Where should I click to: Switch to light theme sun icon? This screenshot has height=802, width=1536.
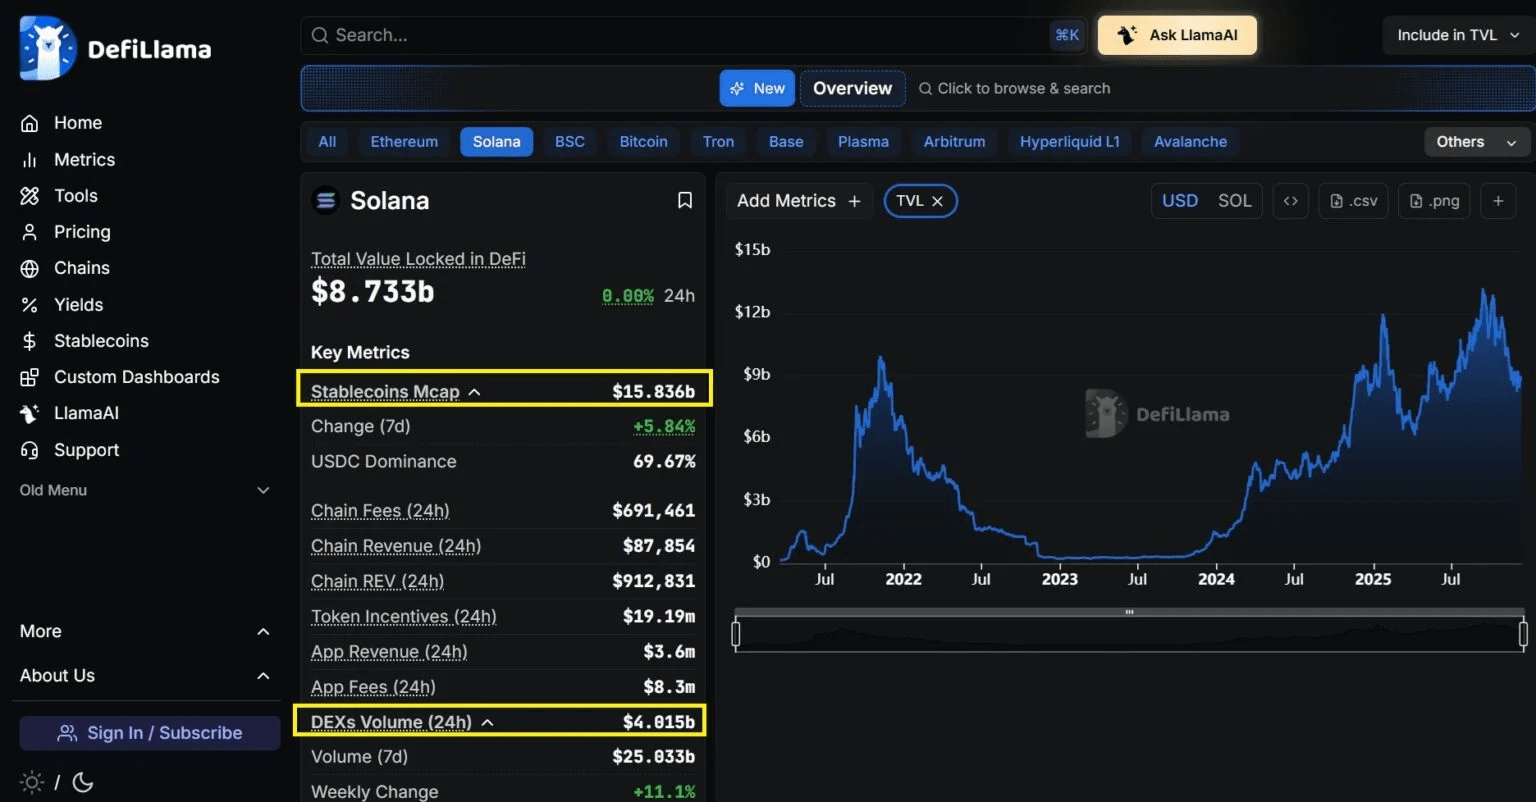click(31, 782)
